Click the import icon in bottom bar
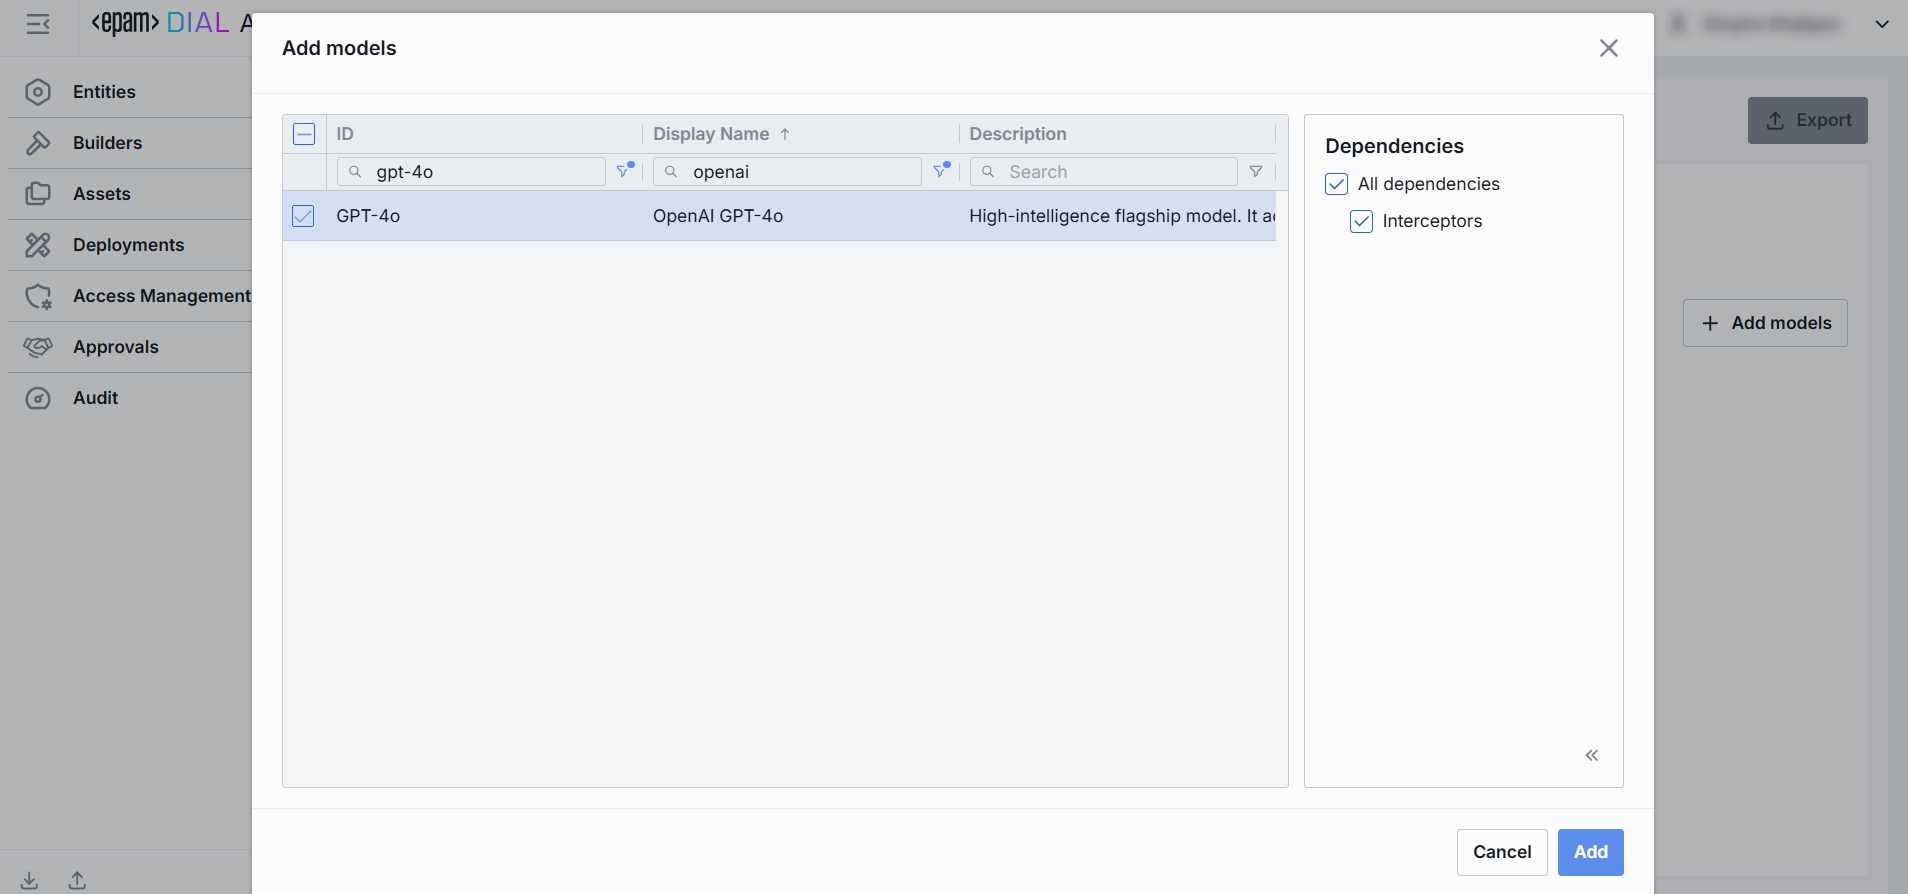 (30, 880)
